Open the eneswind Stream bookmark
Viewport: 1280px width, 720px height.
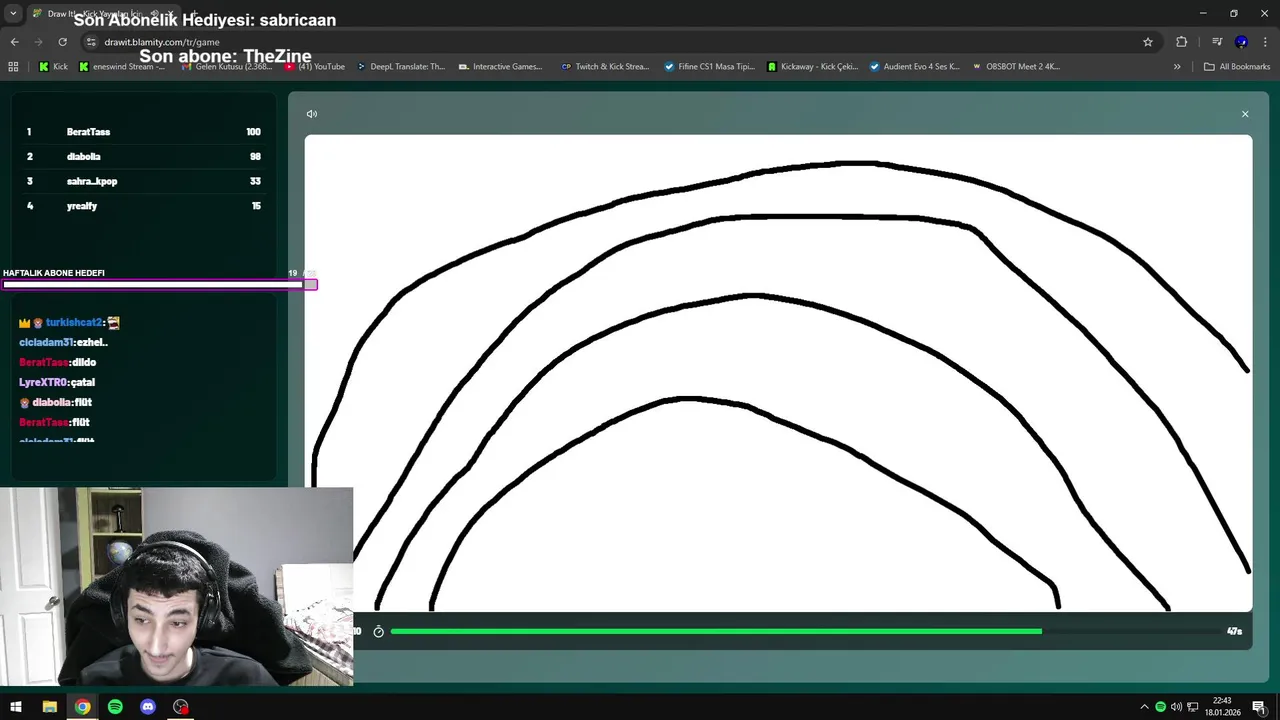pos(122,67)
